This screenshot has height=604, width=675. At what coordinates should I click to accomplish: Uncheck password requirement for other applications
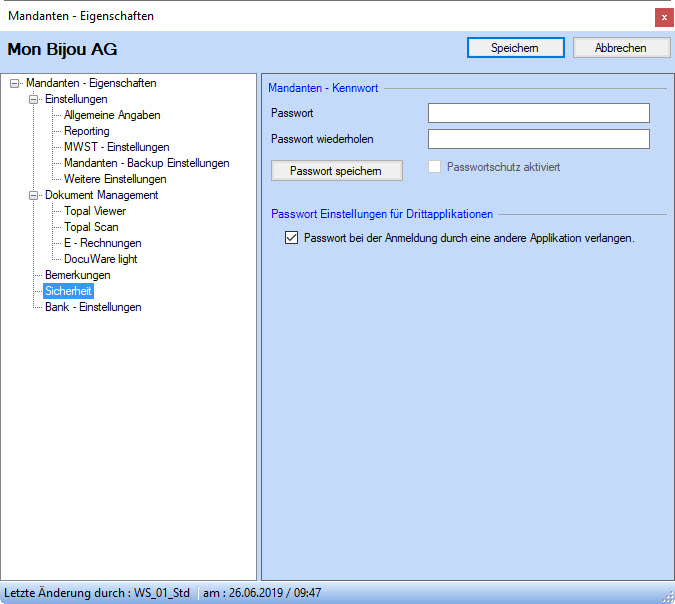pos(292,239)
